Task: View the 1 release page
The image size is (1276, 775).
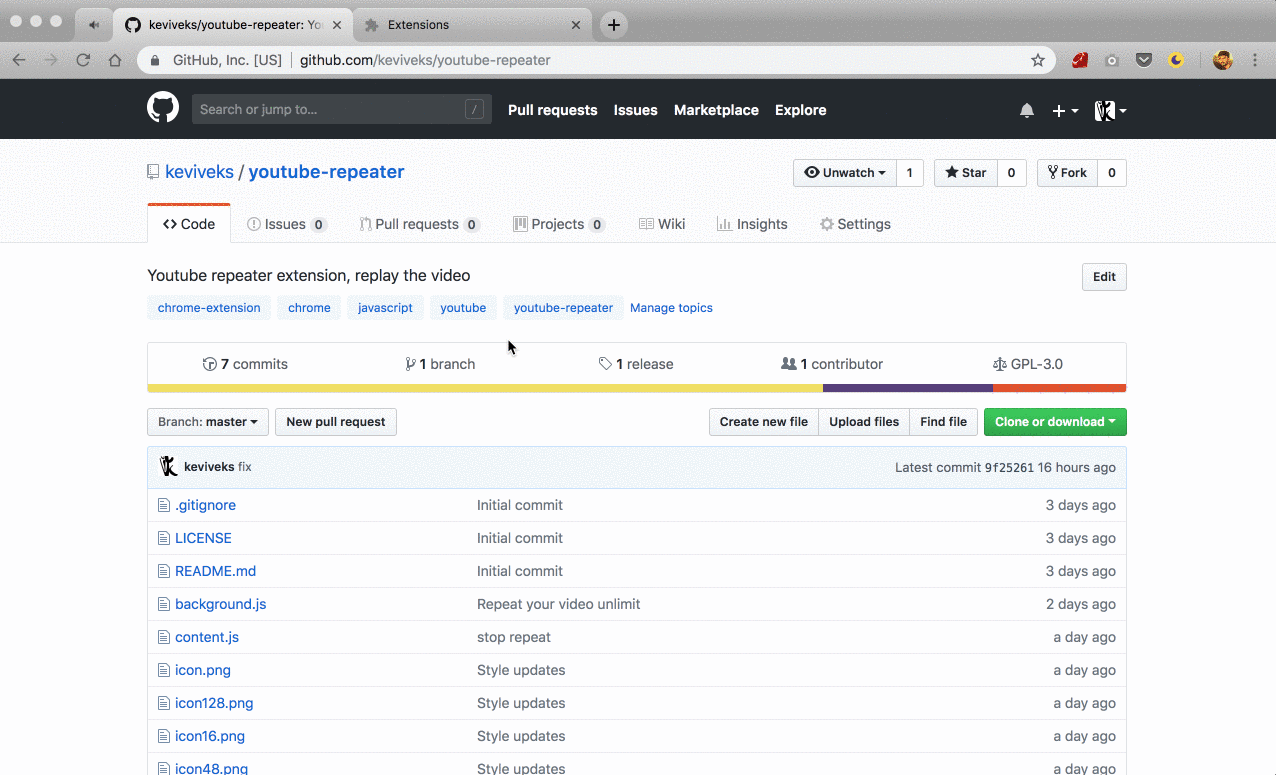Action: (x=636, y=364)
